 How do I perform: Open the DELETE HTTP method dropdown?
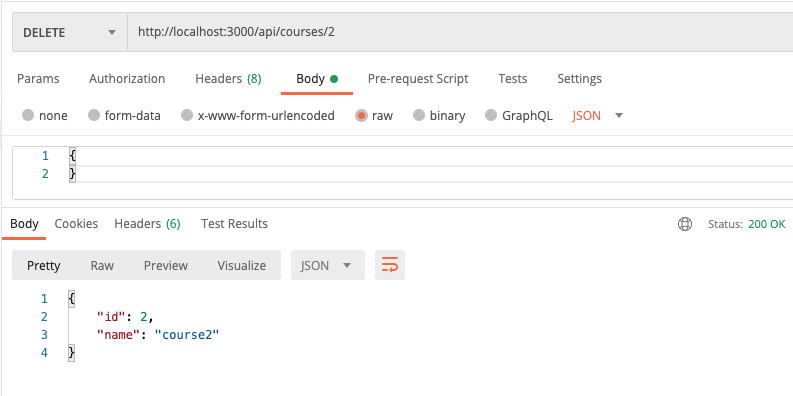click(x=70, y=32)
